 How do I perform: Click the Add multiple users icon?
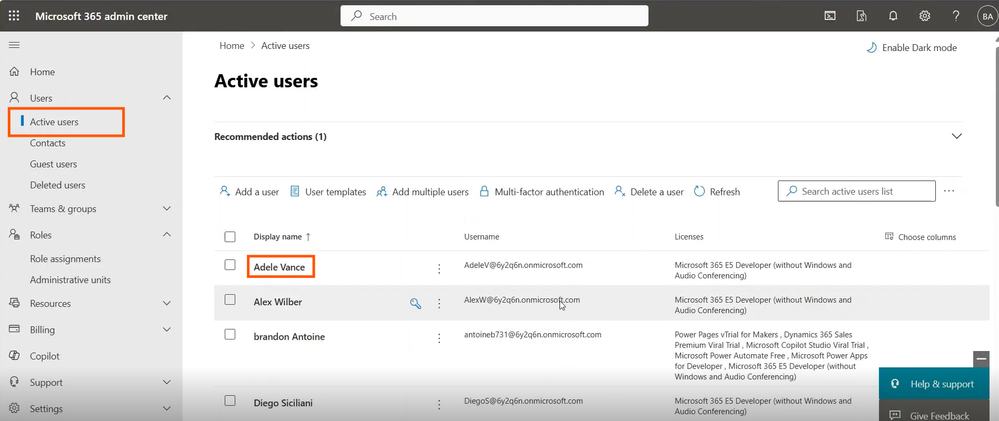pos(382,191)
